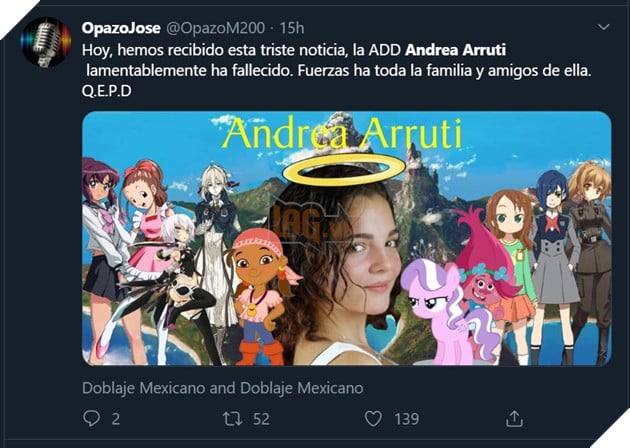
Task: Click the like count 139
Action: [x=407, y=419]
